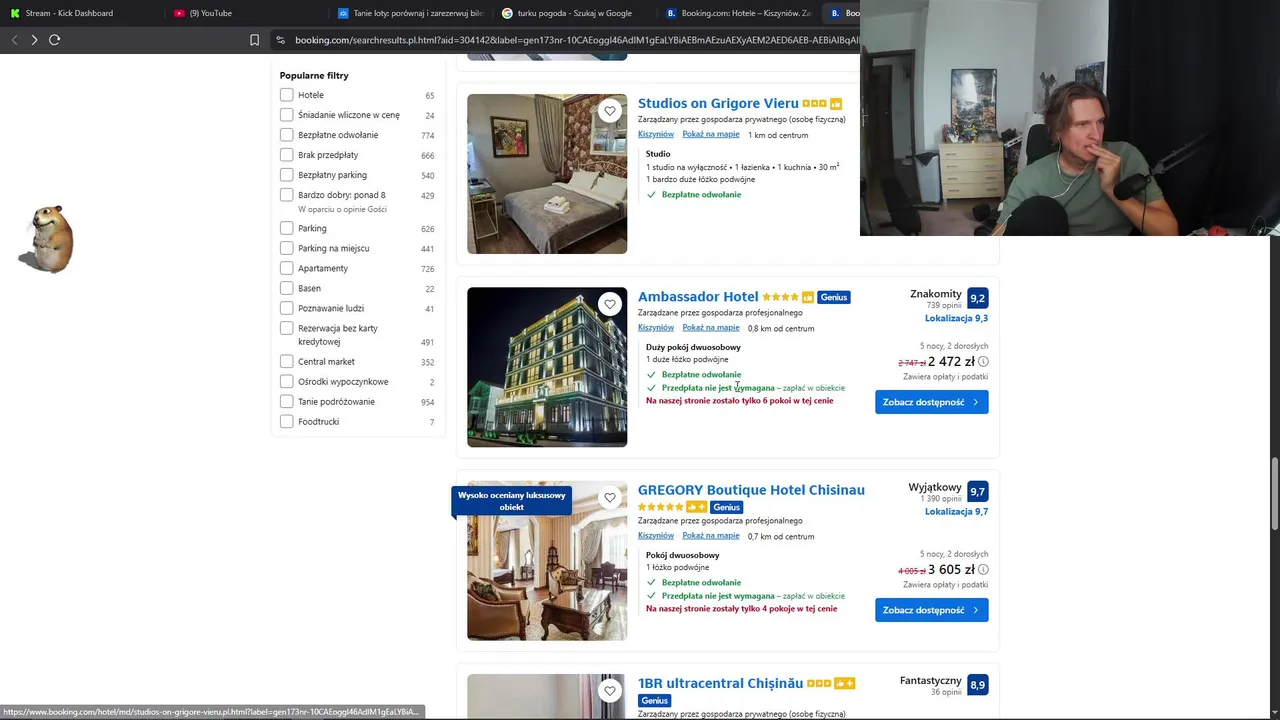Click Kiszyniów link under GREGORY Boutique

pos(656,536)
